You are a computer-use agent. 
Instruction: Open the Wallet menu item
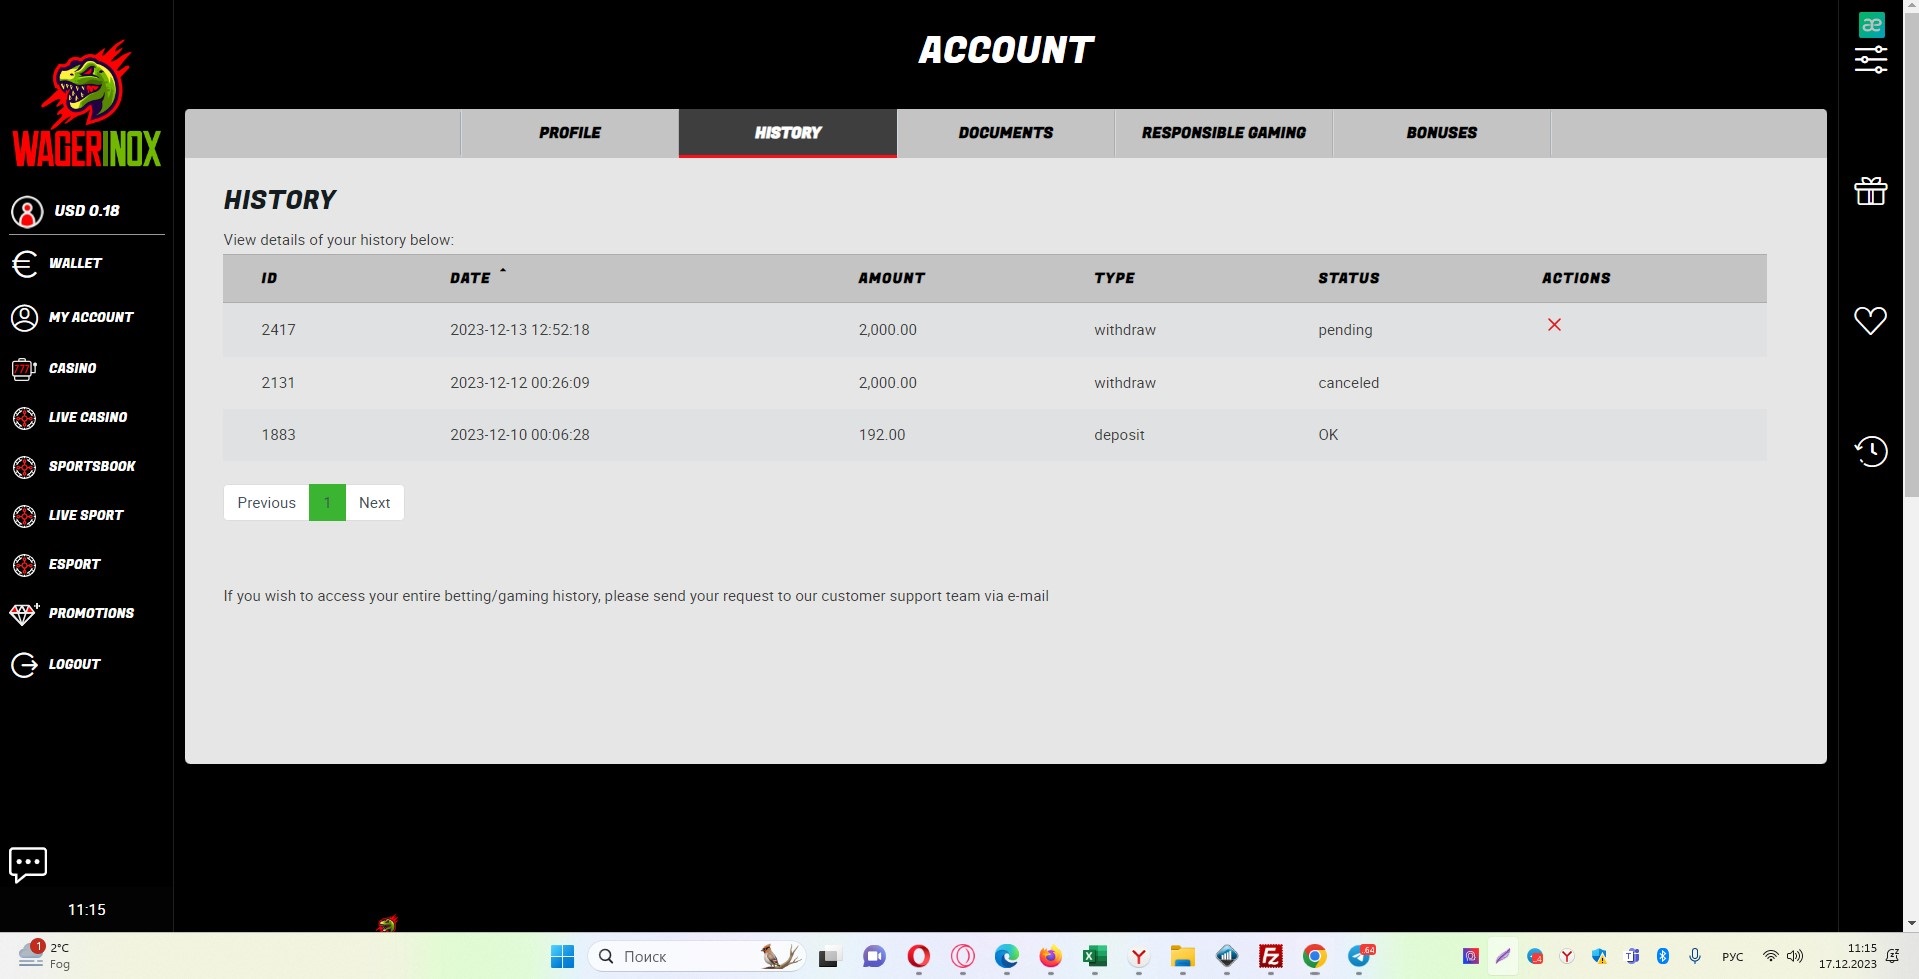pyautogui.click(x=57, y=263)
